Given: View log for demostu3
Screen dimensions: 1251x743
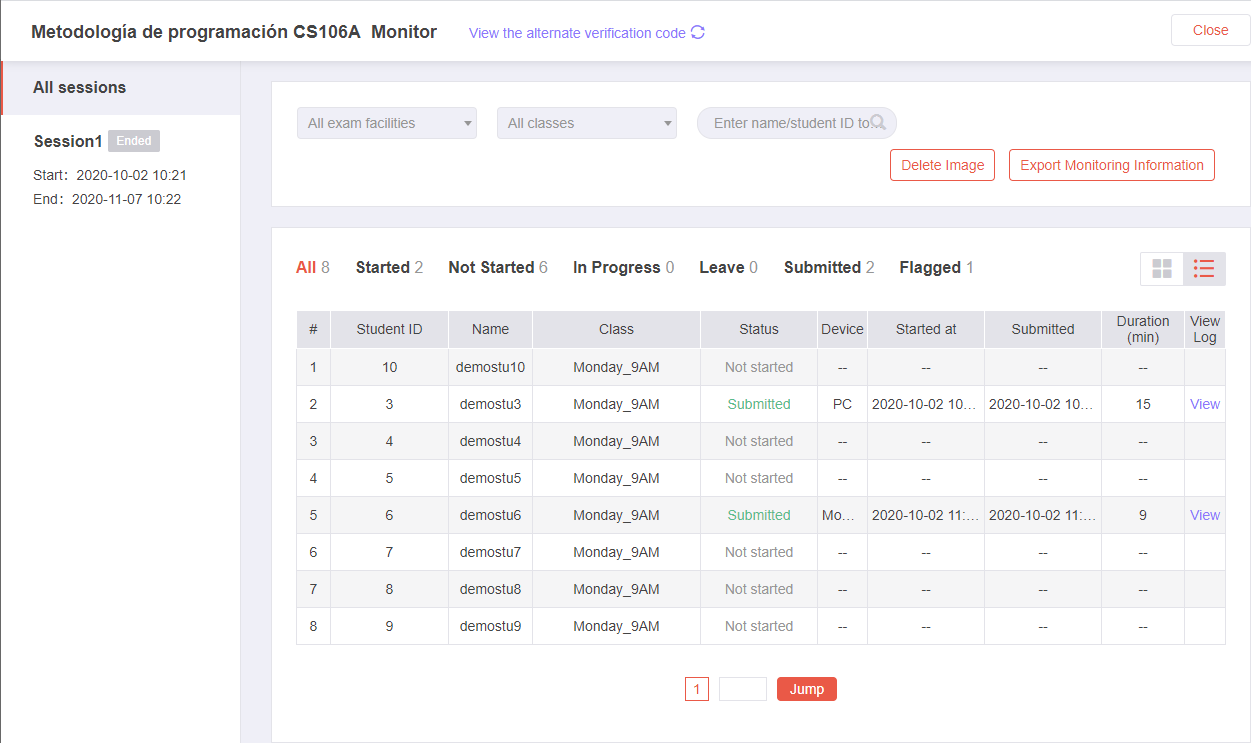Looking at the screenshot, I should pos(1204,404).
